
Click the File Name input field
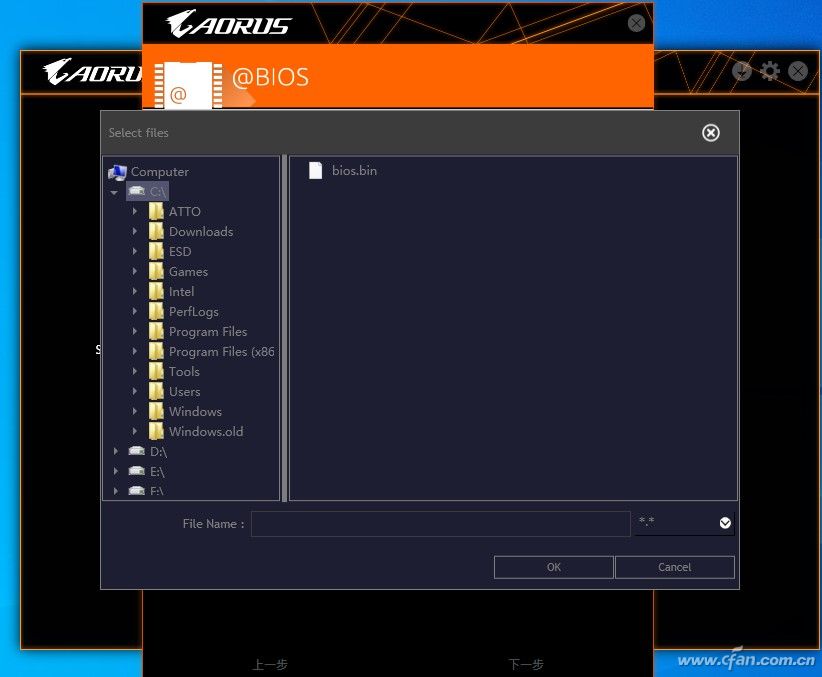440,524
